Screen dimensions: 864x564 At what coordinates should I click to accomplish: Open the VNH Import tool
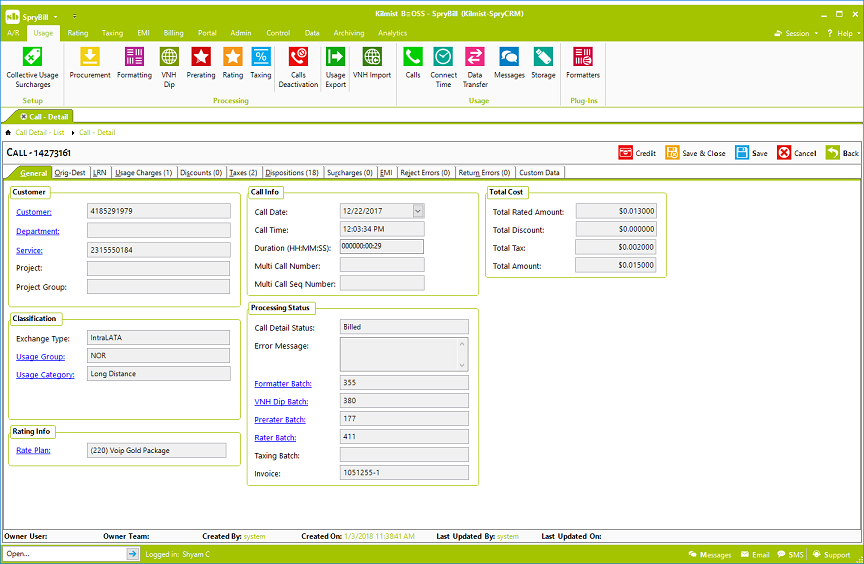372,63
